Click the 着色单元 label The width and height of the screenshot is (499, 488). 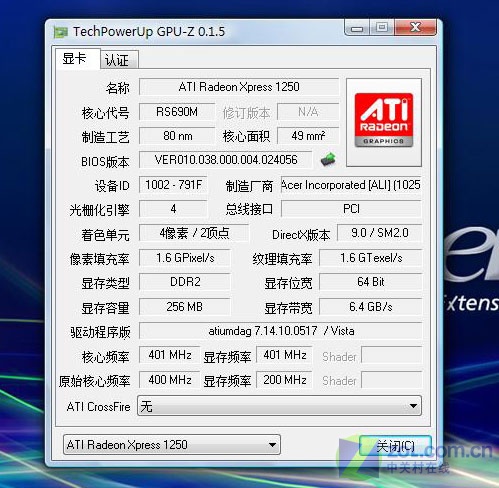tap(105, 235)
